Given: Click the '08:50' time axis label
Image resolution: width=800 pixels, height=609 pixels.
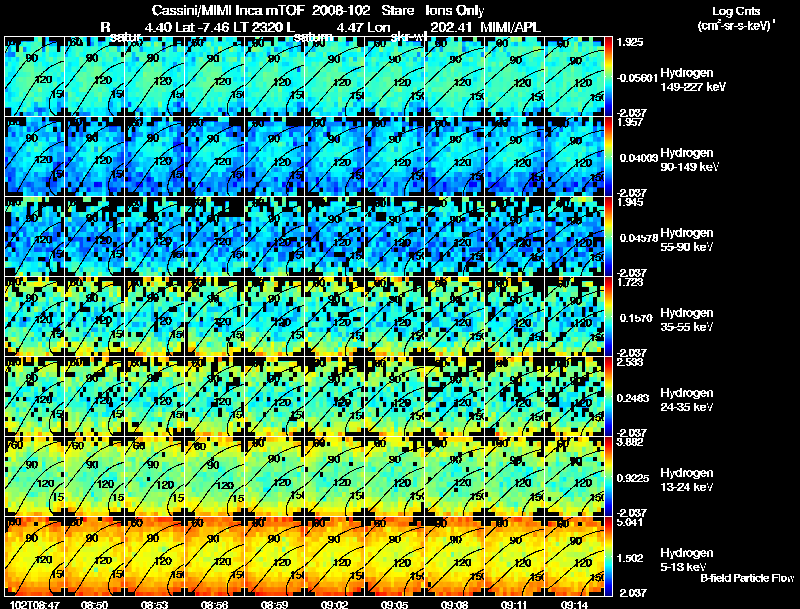Looking at the screenshot, I should [94, 604].
